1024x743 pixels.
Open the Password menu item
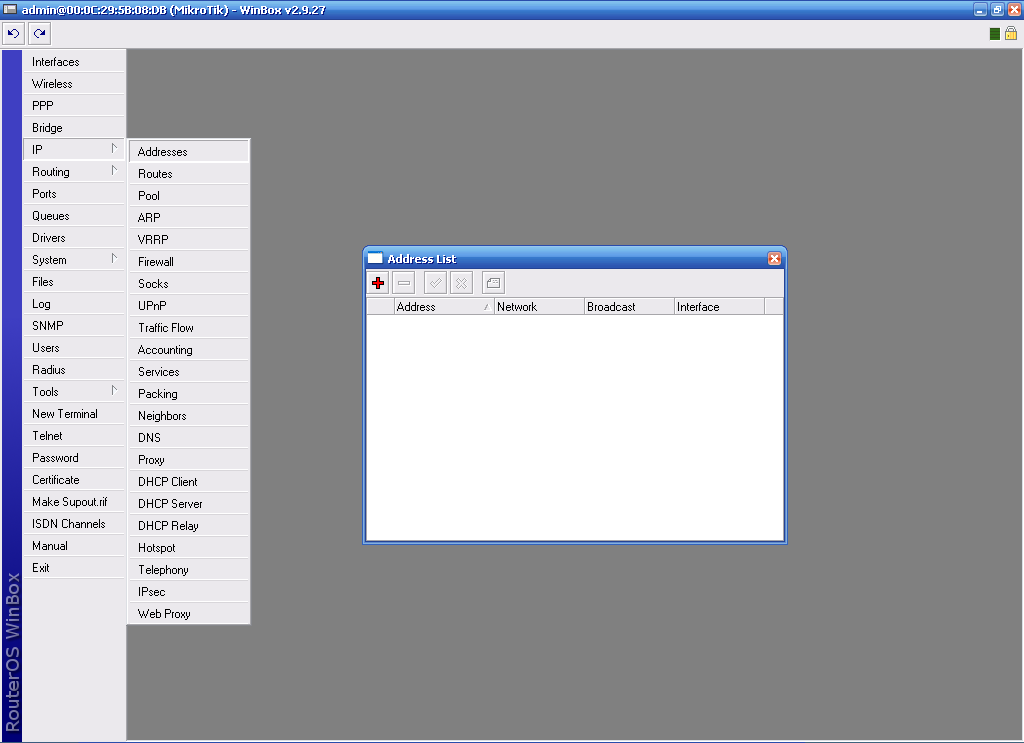coord(74,458)
